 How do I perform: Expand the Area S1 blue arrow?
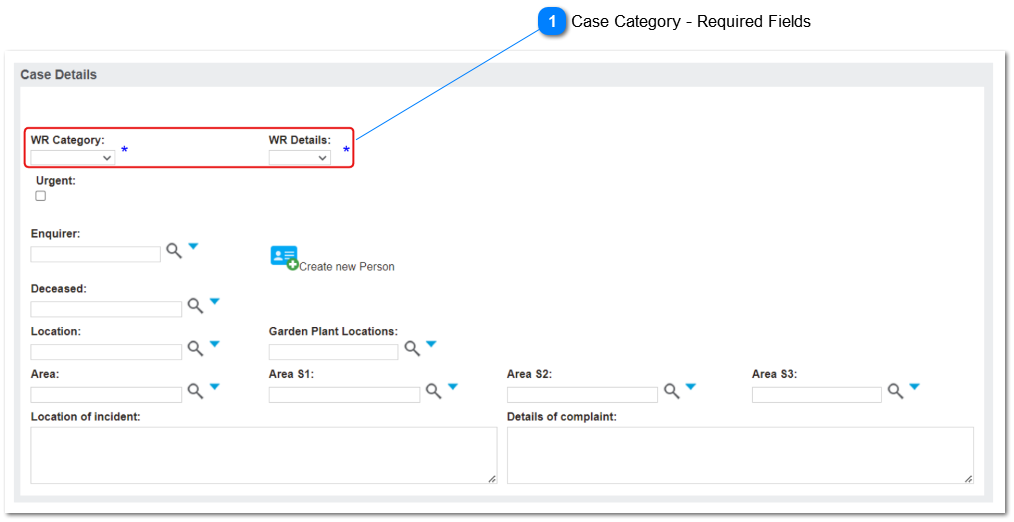click(453, 387)
